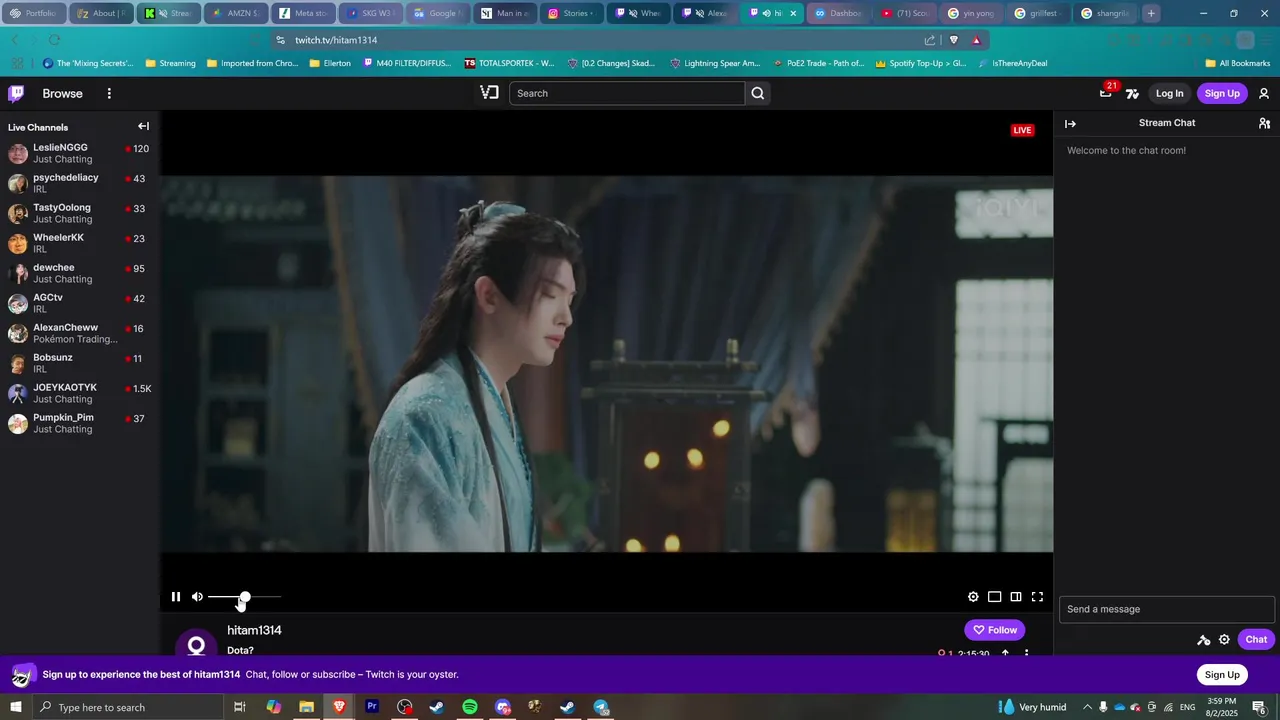Open the Windows Start menu

tap(16, 707)
